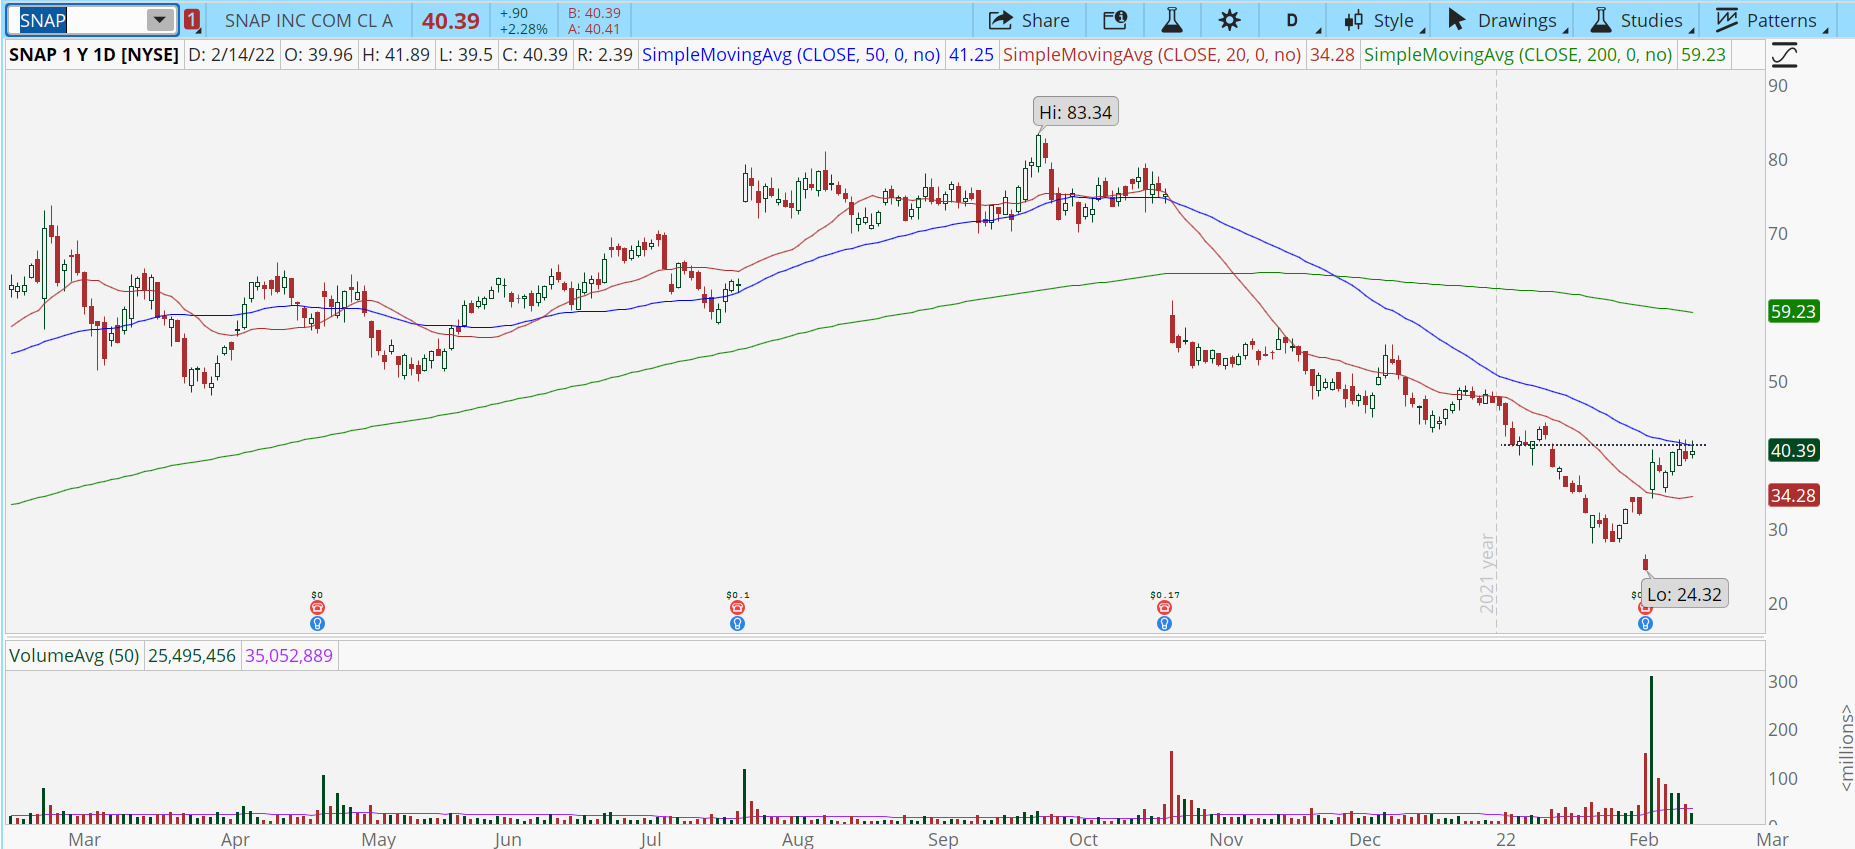Toggle the chart scale curve icon below Patterns
The image size is (1855, 849).
(x=1784, y=55)
